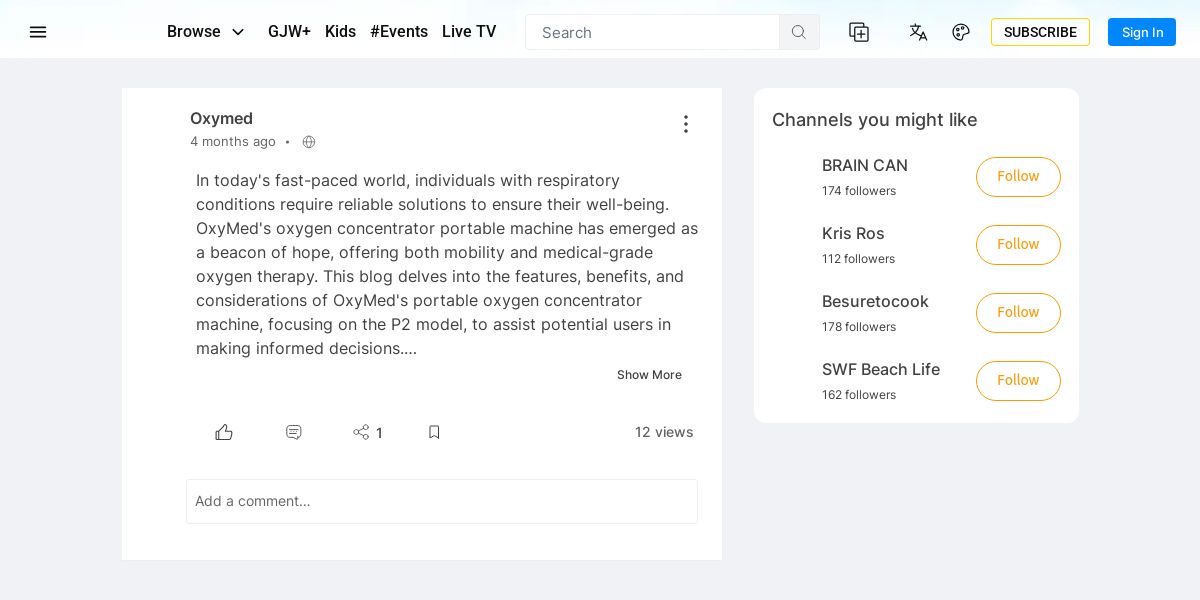Click the comment icon under the post

pyautogui.click(x=294, y=432)
